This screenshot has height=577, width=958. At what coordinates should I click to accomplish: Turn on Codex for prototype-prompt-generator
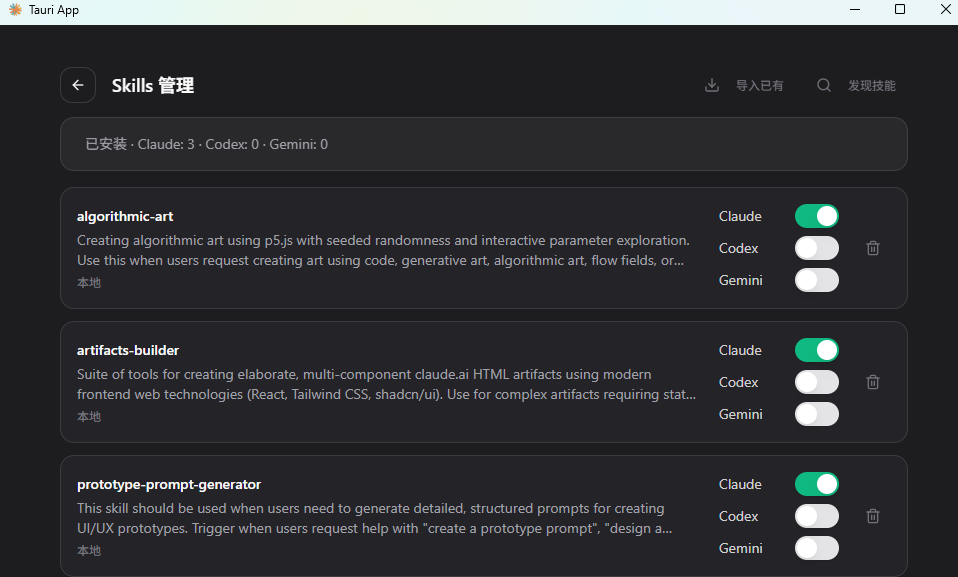coord(816,516)
